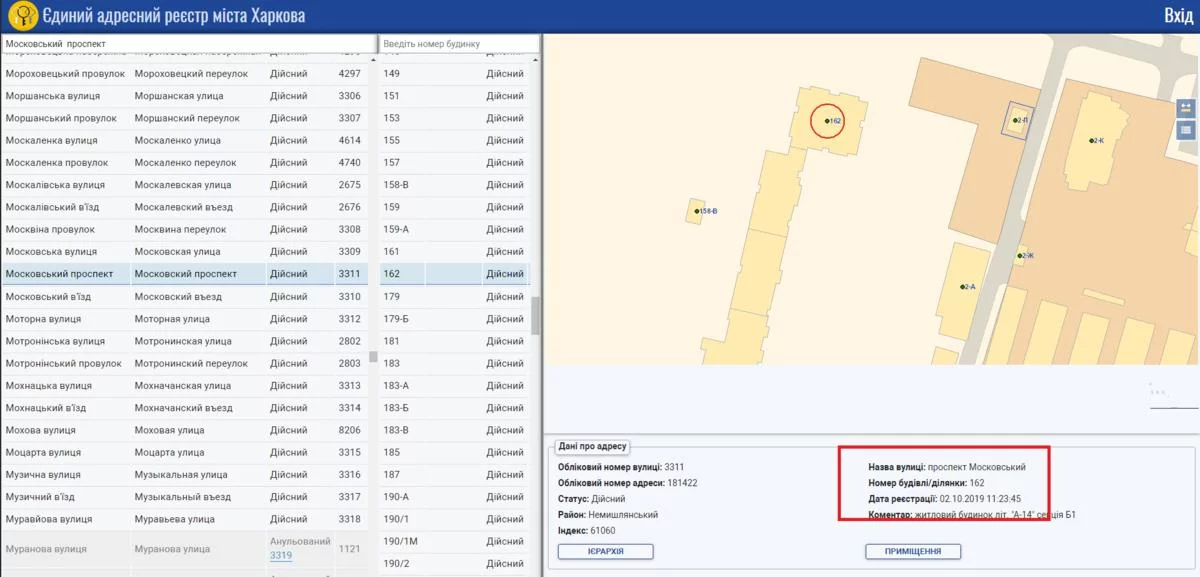
Task: Click the building number input field
Action: click(459, 44)
